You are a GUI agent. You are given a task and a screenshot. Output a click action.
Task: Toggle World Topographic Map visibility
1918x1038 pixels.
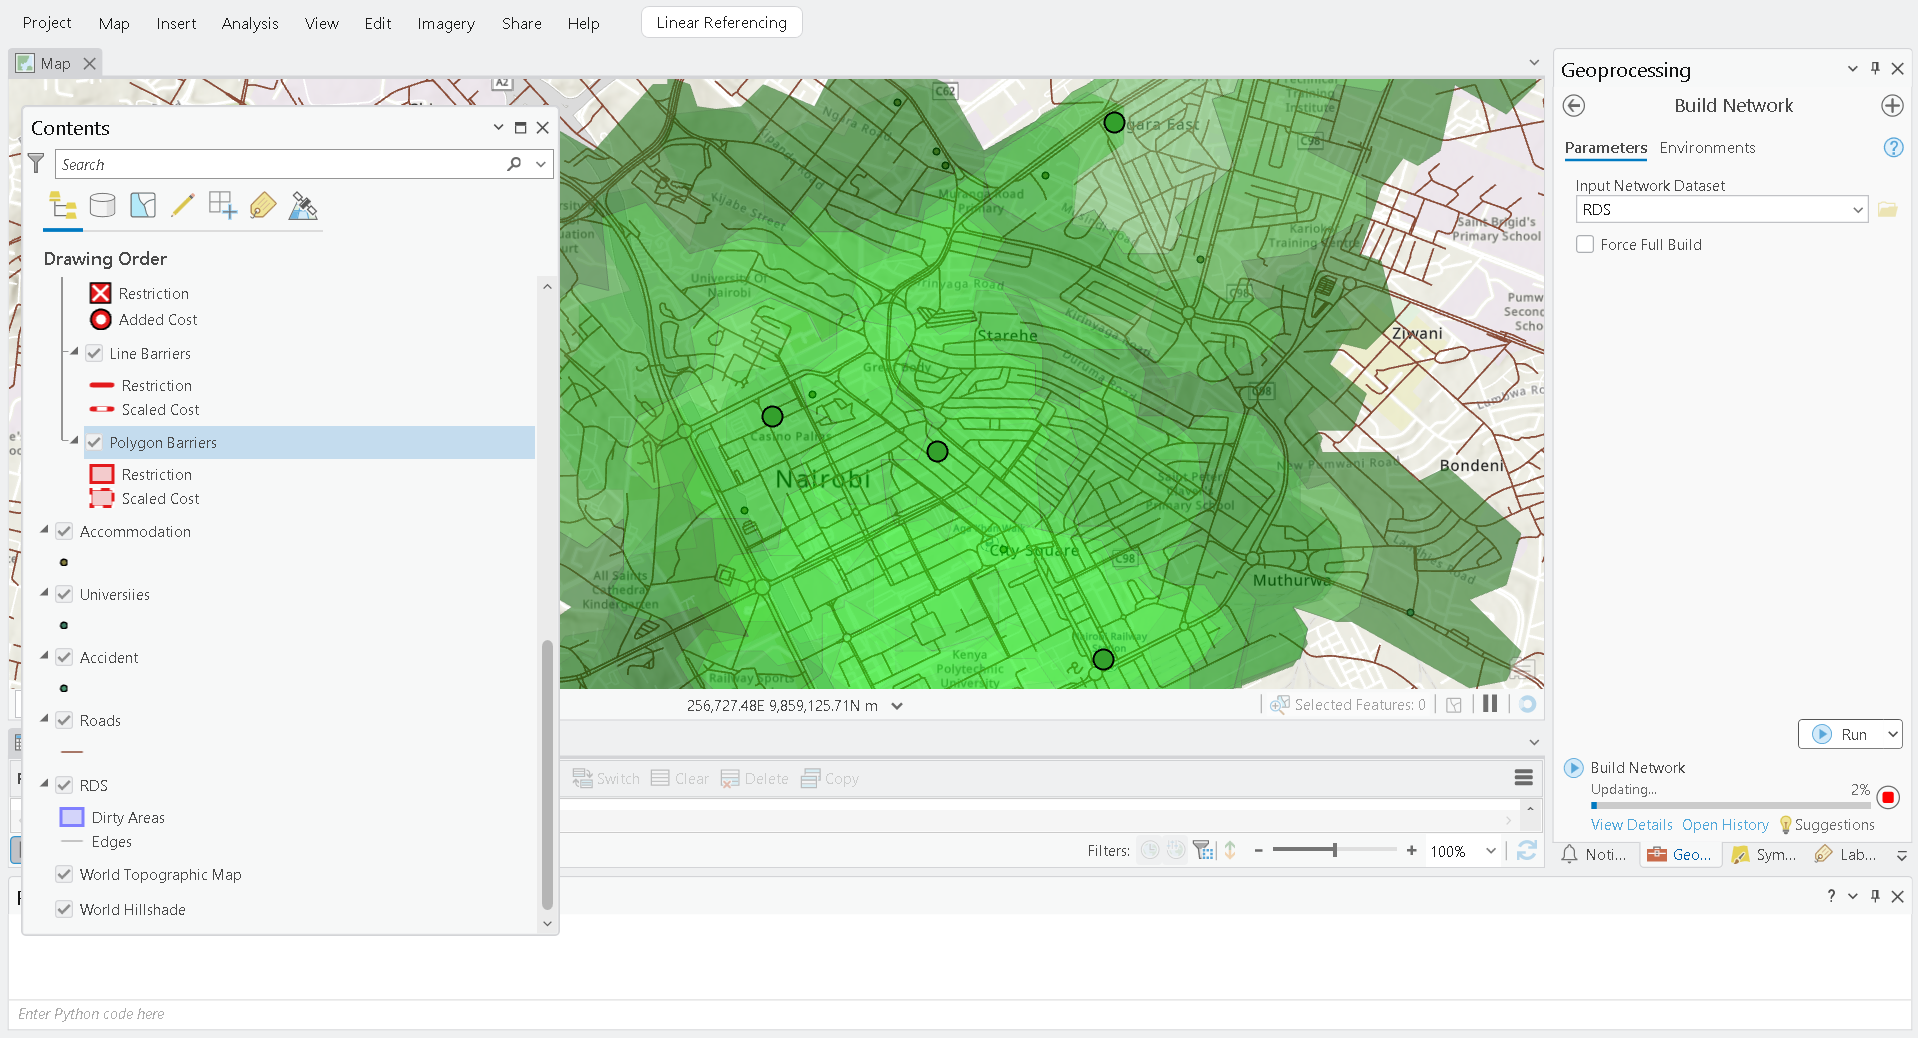[x=64, y=874]
